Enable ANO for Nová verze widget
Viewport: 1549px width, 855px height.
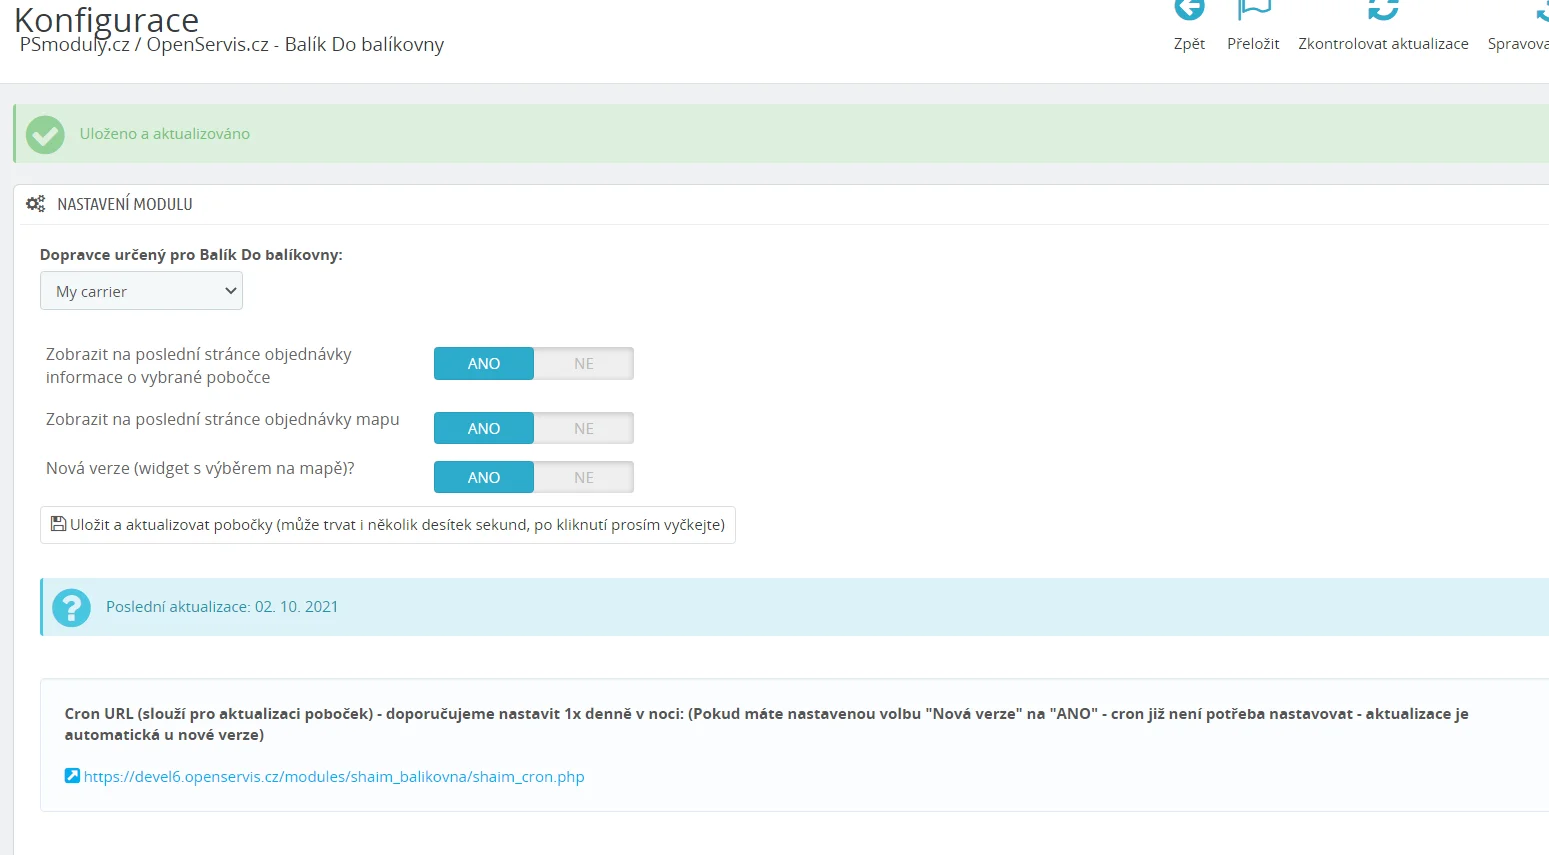(x=484, y=478)
